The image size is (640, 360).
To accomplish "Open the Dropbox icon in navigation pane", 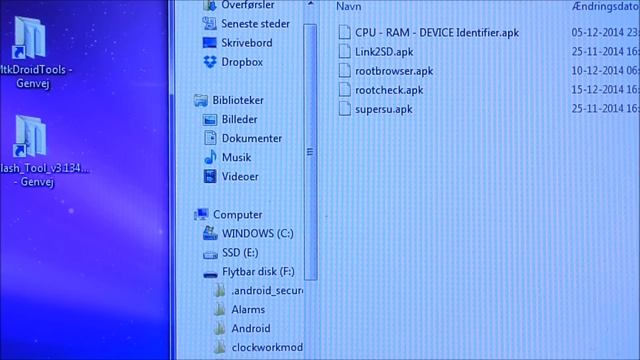I will pos(210,62).
